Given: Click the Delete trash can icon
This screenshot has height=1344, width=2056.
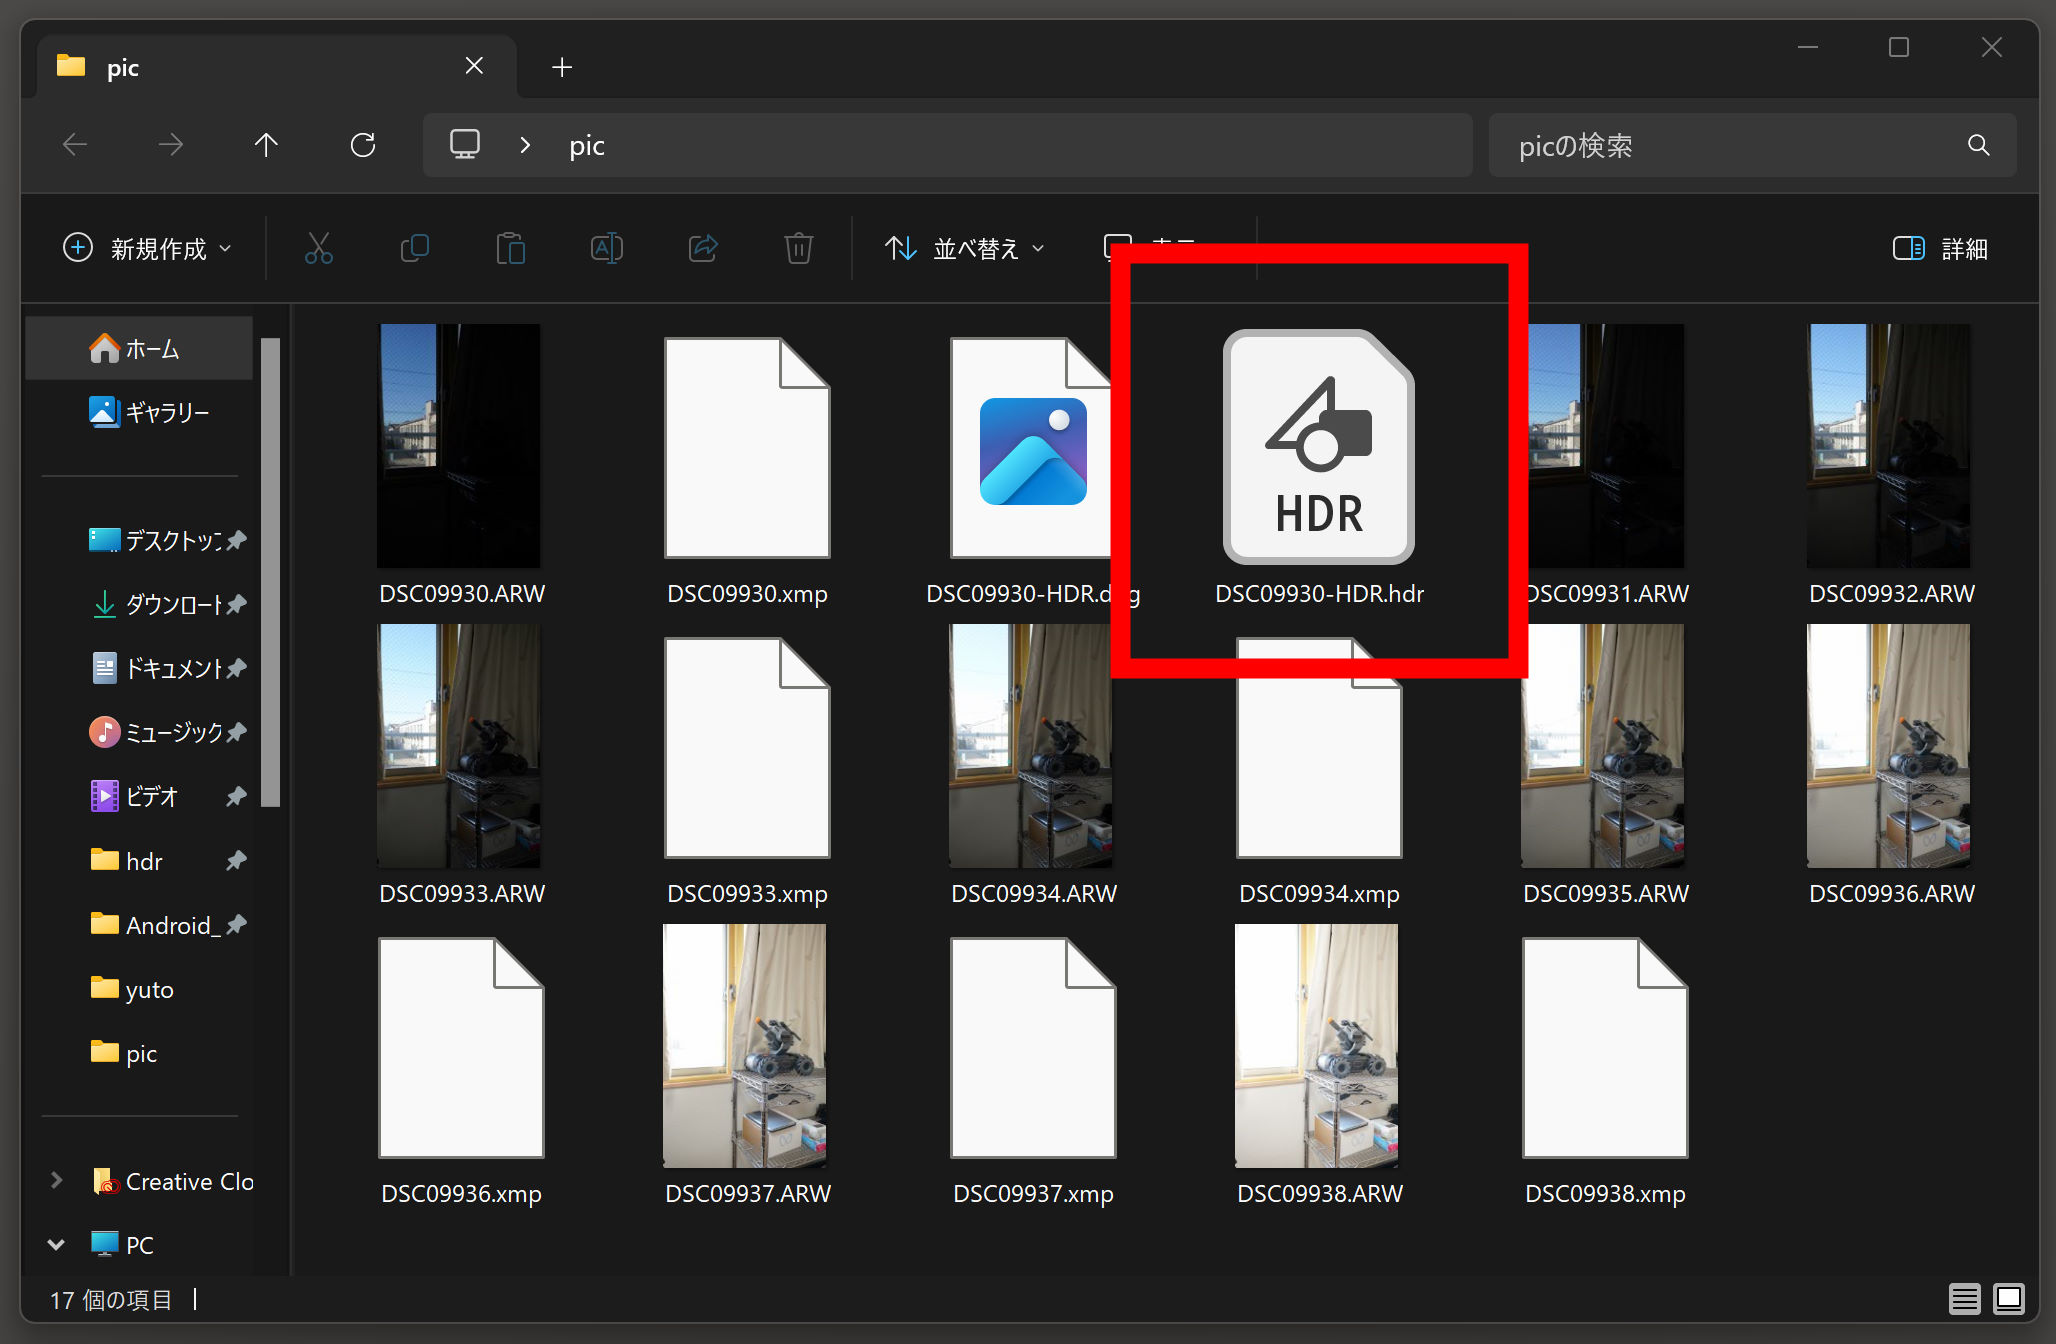Looking at the screenshot, I should tap(798, 248).
